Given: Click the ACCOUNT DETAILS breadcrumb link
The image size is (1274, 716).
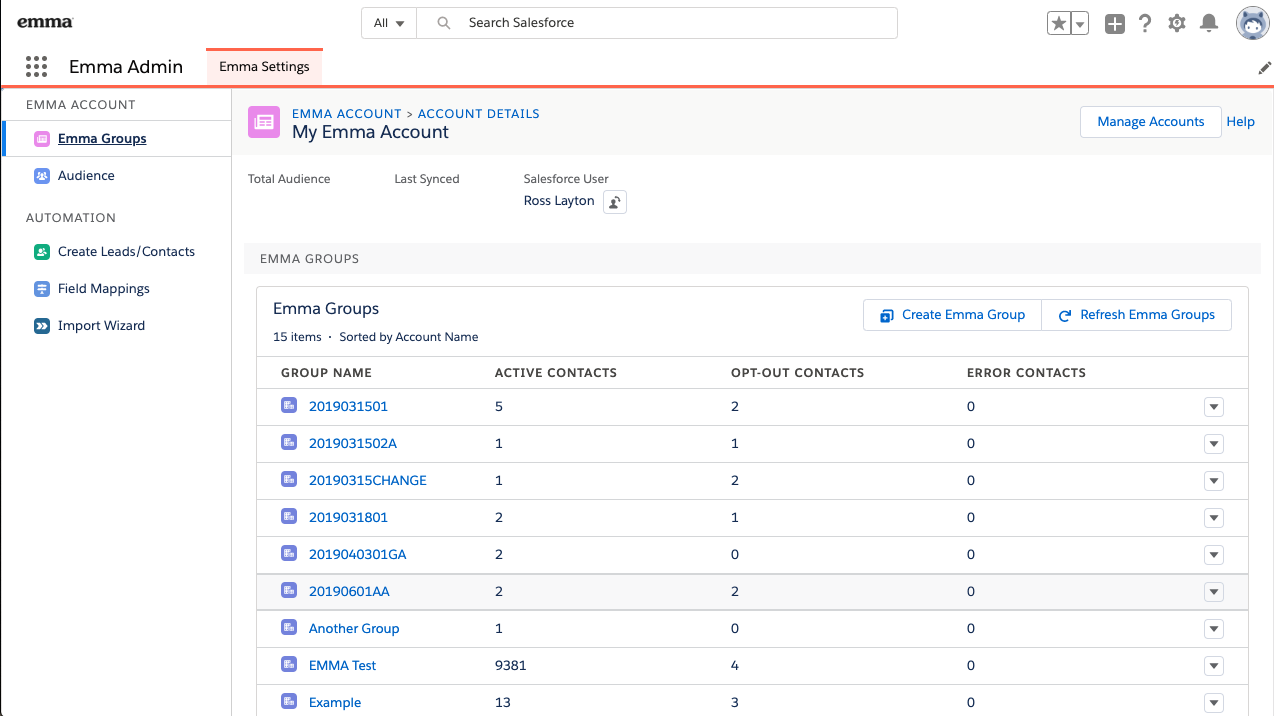Looking at the screenshot, I should pos(479,114).
